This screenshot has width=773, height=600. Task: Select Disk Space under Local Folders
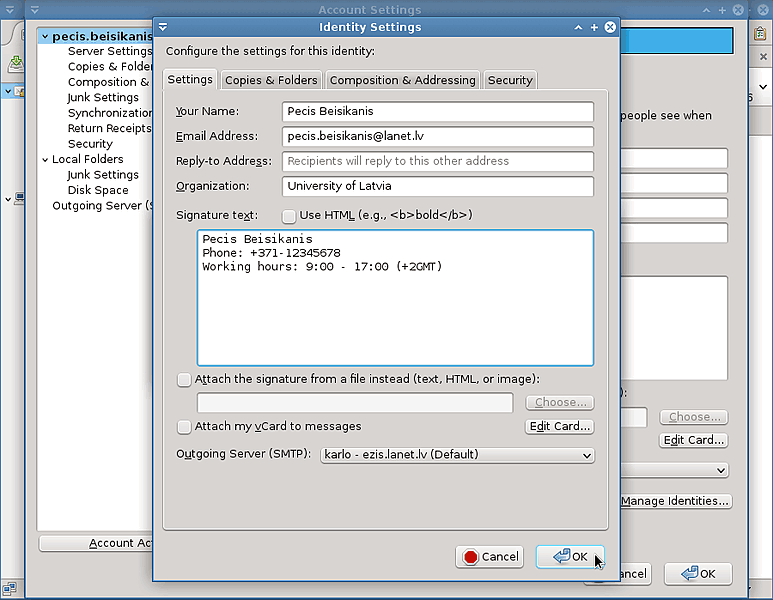point(98,190)
